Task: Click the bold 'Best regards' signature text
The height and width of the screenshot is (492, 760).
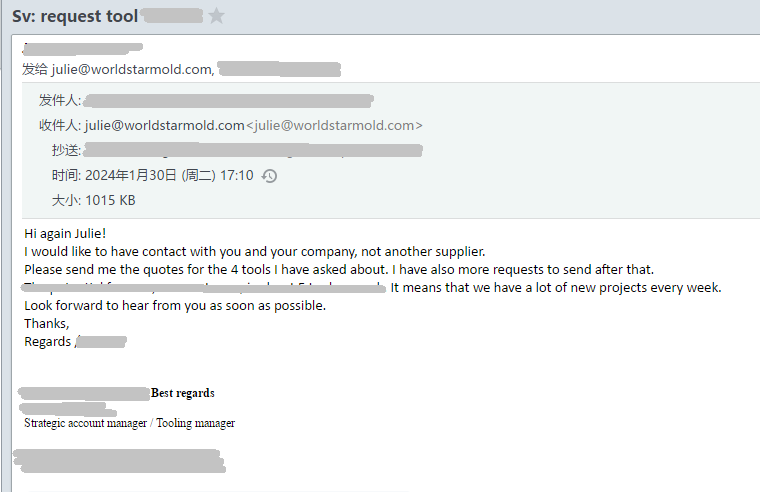Action: click(x=183, y=393)
